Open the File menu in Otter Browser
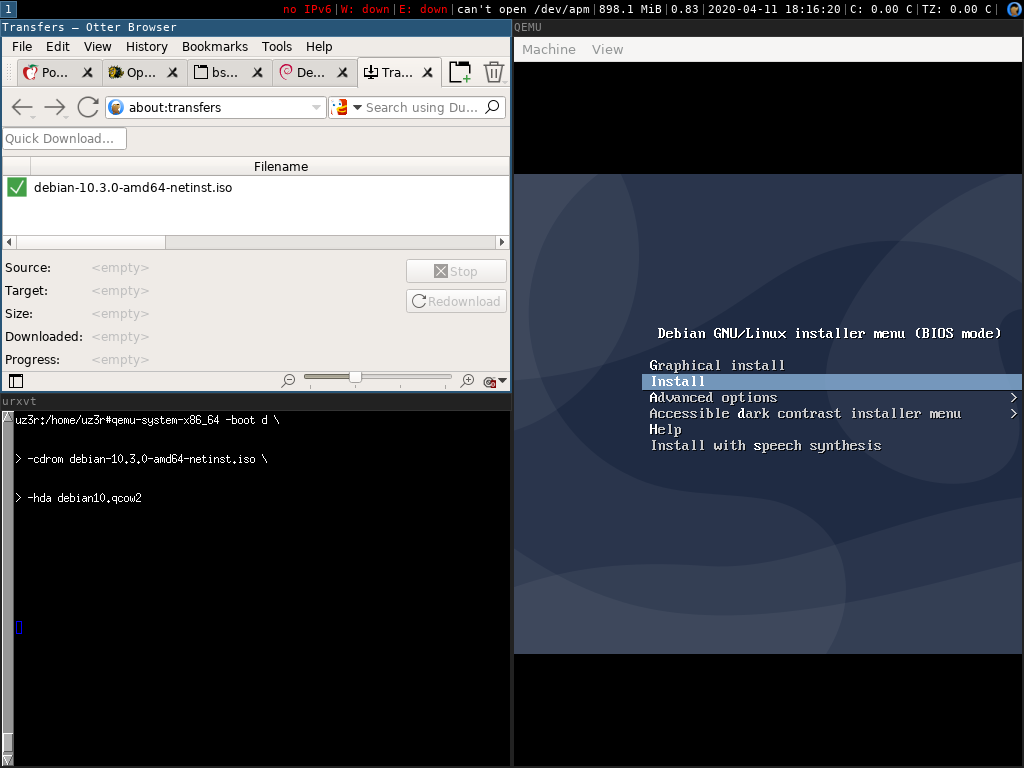This screenshot has height=768, width=1024. click(x=22, y=46)
